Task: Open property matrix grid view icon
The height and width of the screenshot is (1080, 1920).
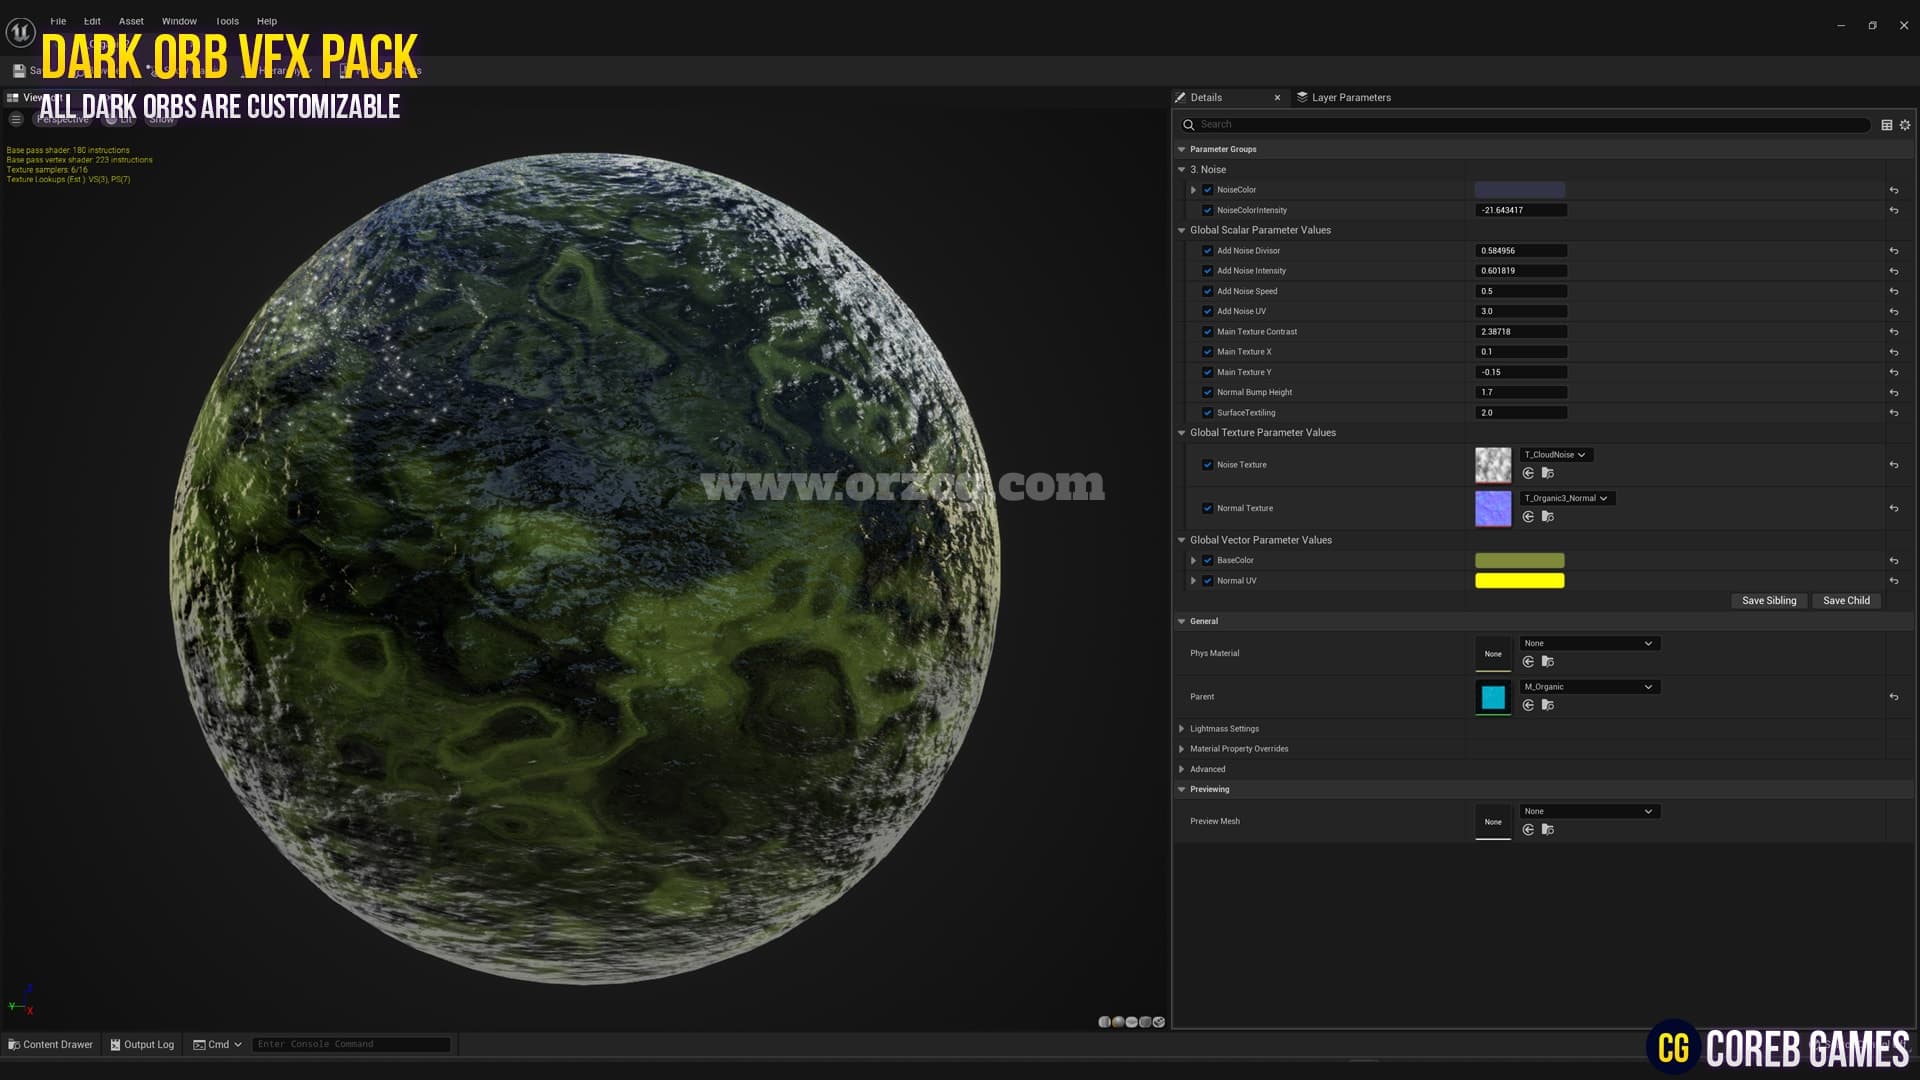Action: [x=1887, y=125]
